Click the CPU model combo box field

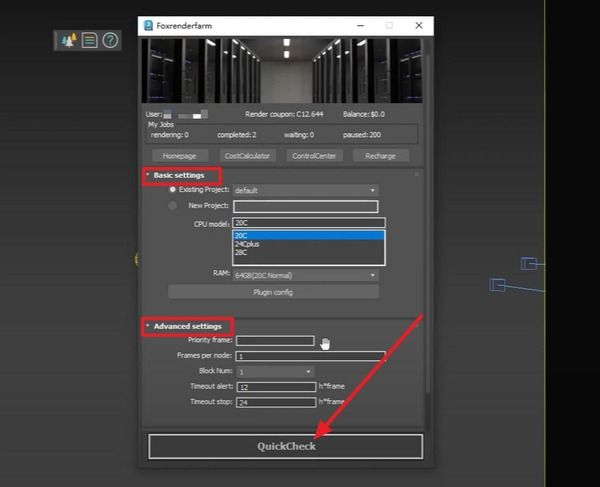coord(309,223)
